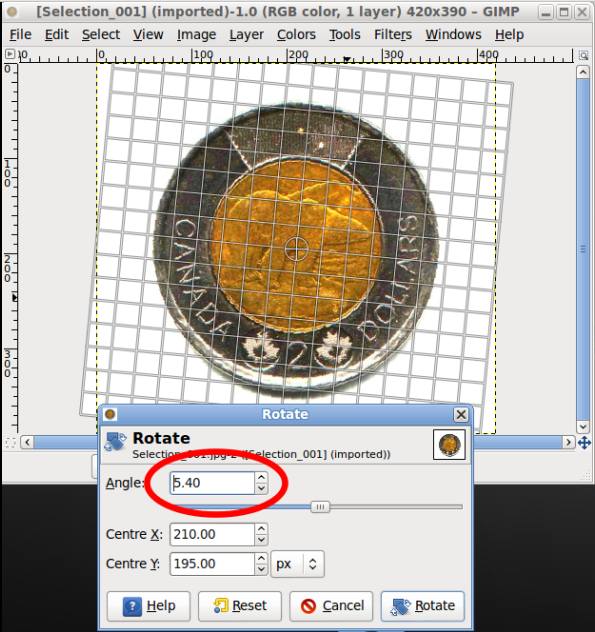This screenshot has width=595, height=632.
Task: Open Help for the Rotate dialog
Action: [148, 606]
